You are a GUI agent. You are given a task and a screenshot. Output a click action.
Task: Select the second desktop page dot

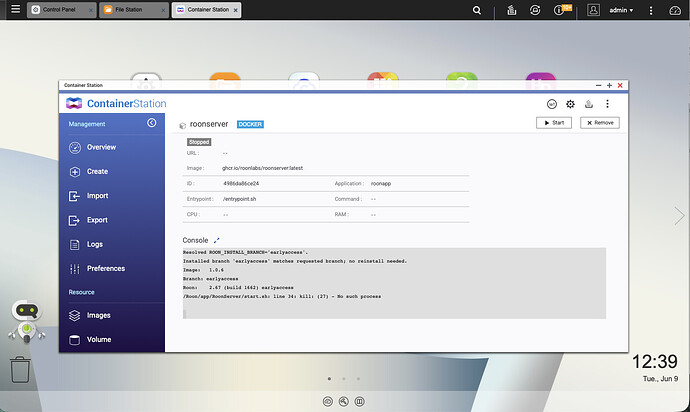pos(344,379)
